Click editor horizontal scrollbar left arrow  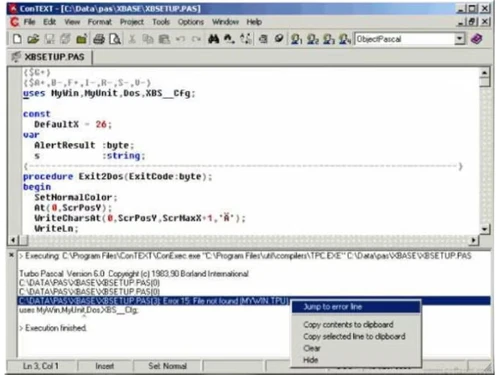pyautogui.click(x=13, y=240)
